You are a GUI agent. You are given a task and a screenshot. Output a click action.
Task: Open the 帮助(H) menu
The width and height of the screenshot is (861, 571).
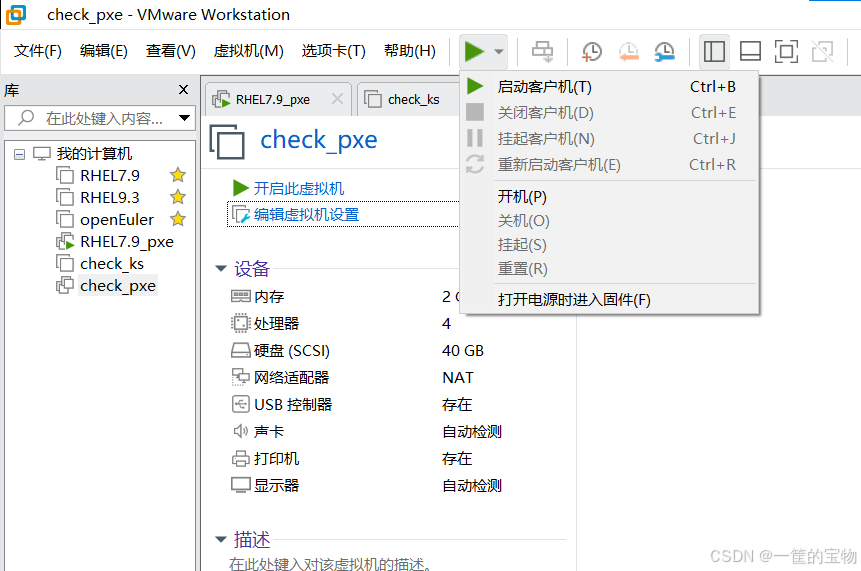410,51
